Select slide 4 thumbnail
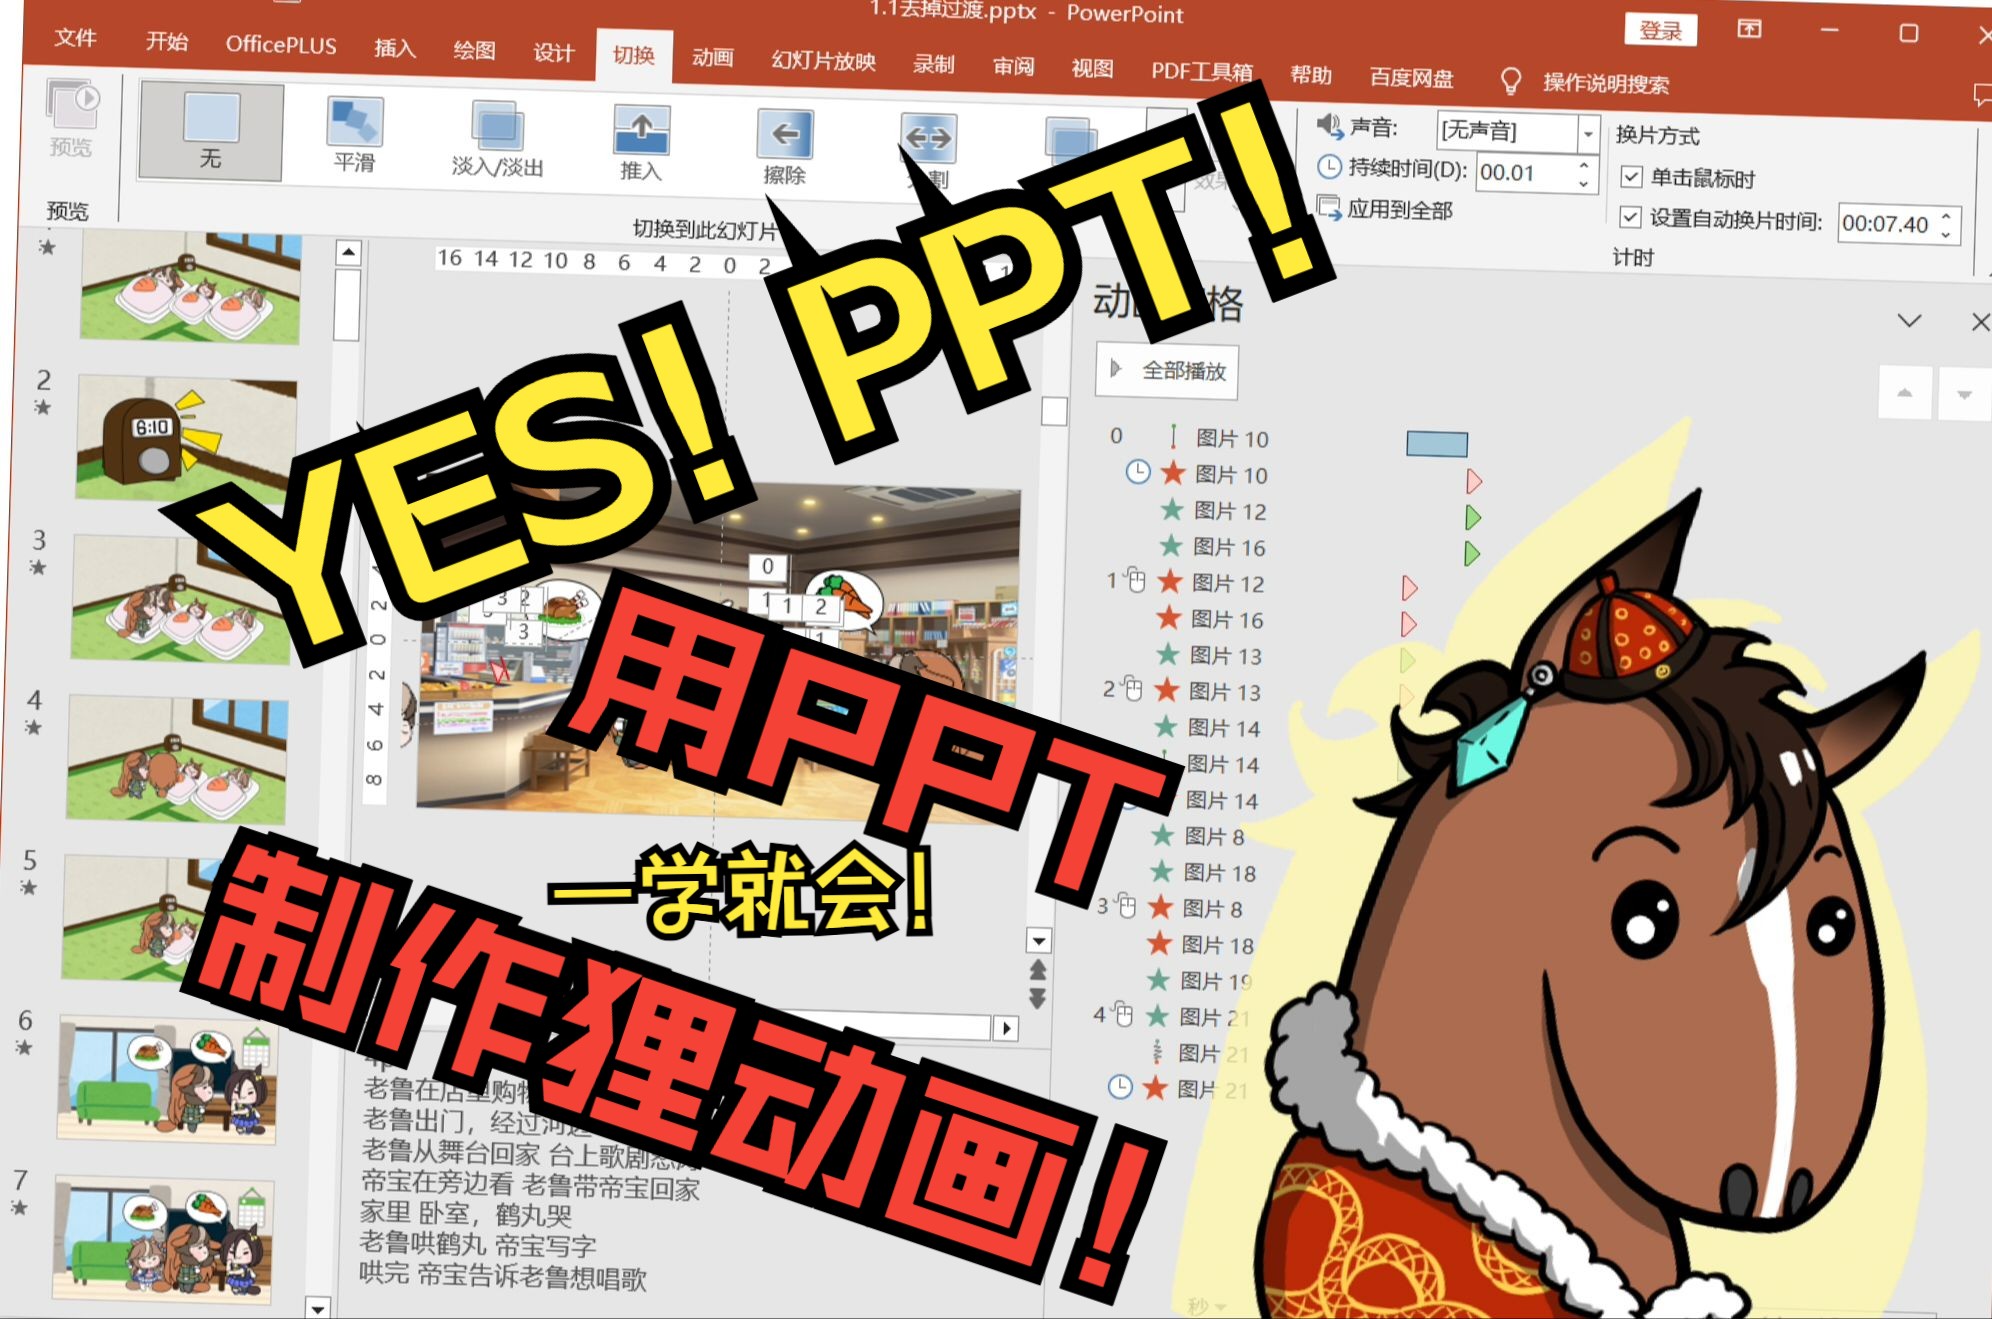This screenshot has width=1992, height=1319. [177, 759]
